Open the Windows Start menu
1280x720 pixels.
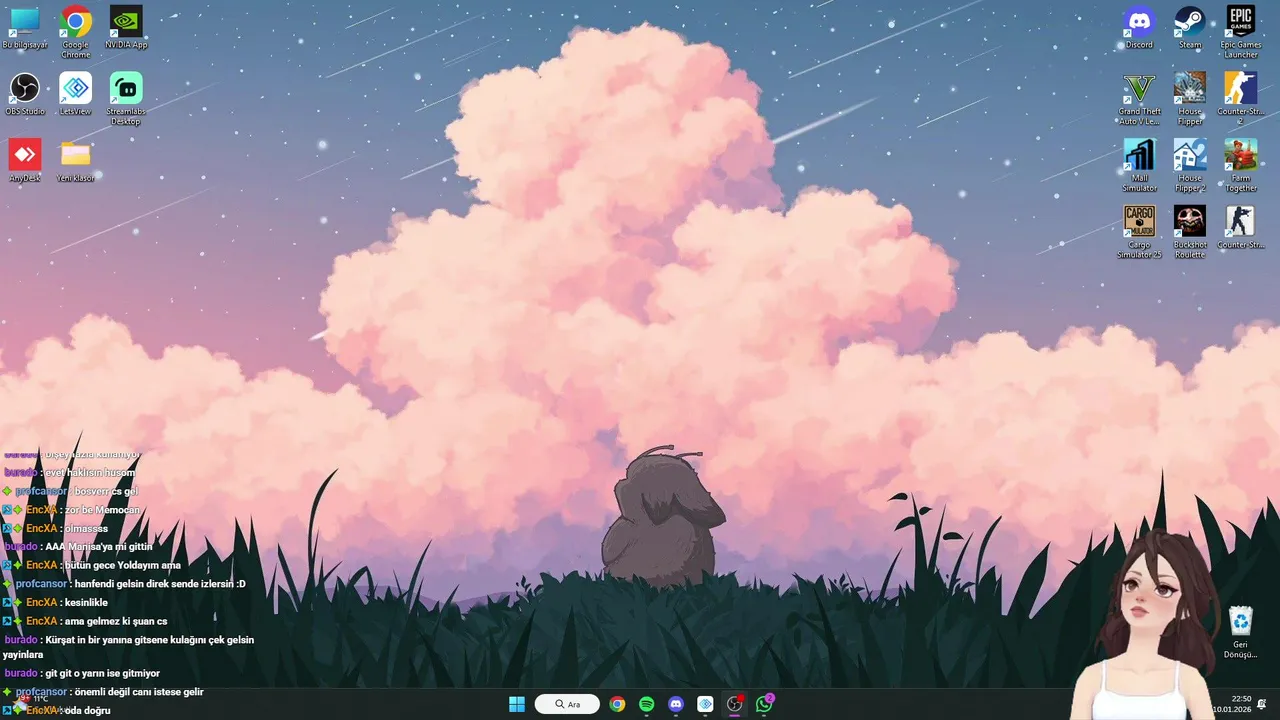(517, 704)
